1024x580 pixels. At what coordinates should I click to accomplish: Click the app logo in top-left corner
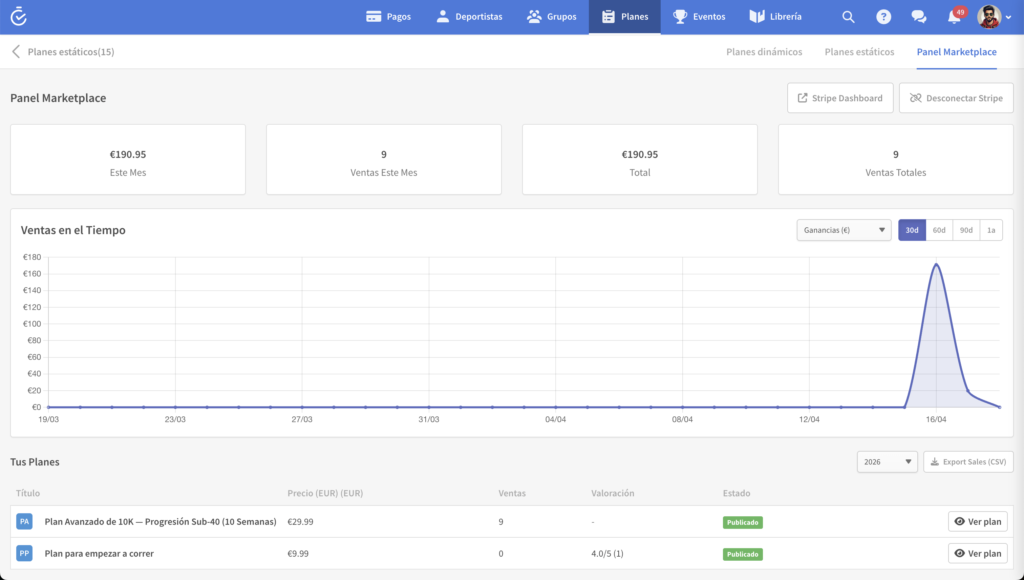click(x=18, y=17)
